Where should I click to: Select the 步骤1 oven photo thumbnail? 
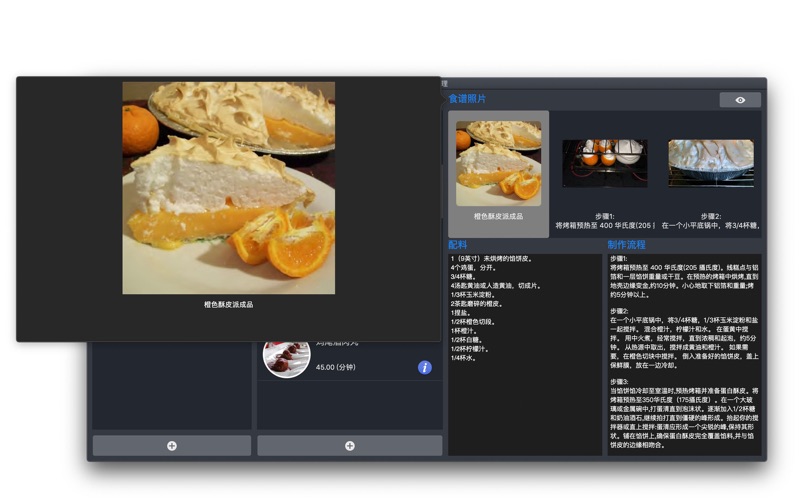604,163
